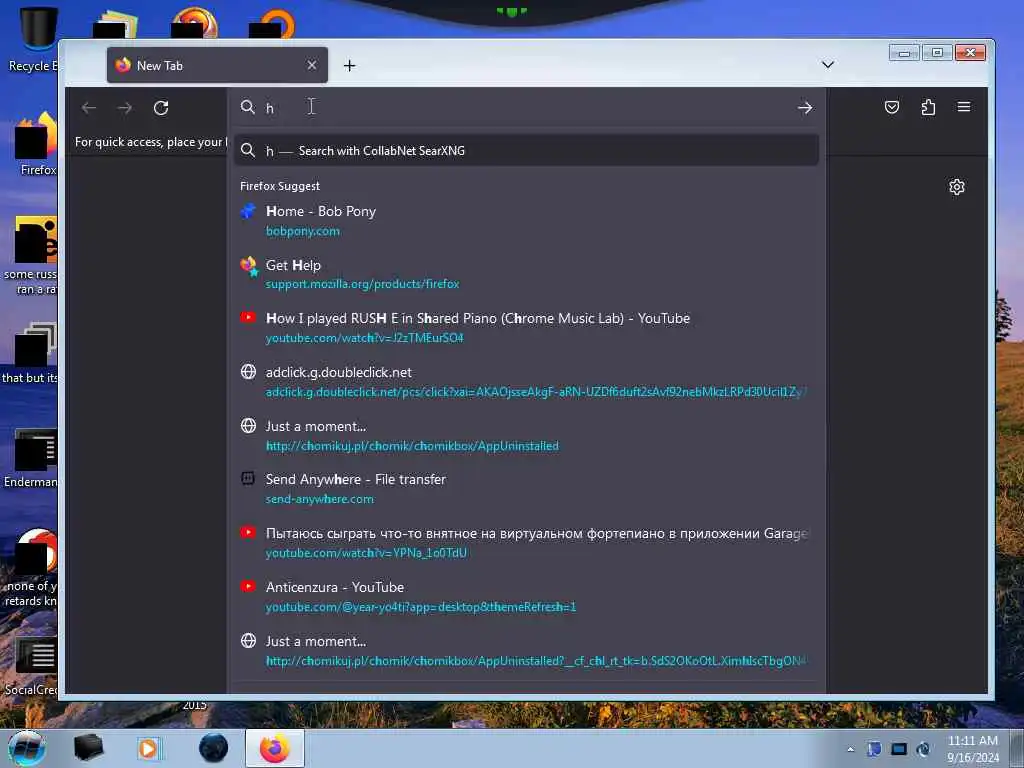Click the chomikuj.pl URL containing __cf_chl_rt_tk
Screen dimensions: 1024x768
(x=536, y=661)
